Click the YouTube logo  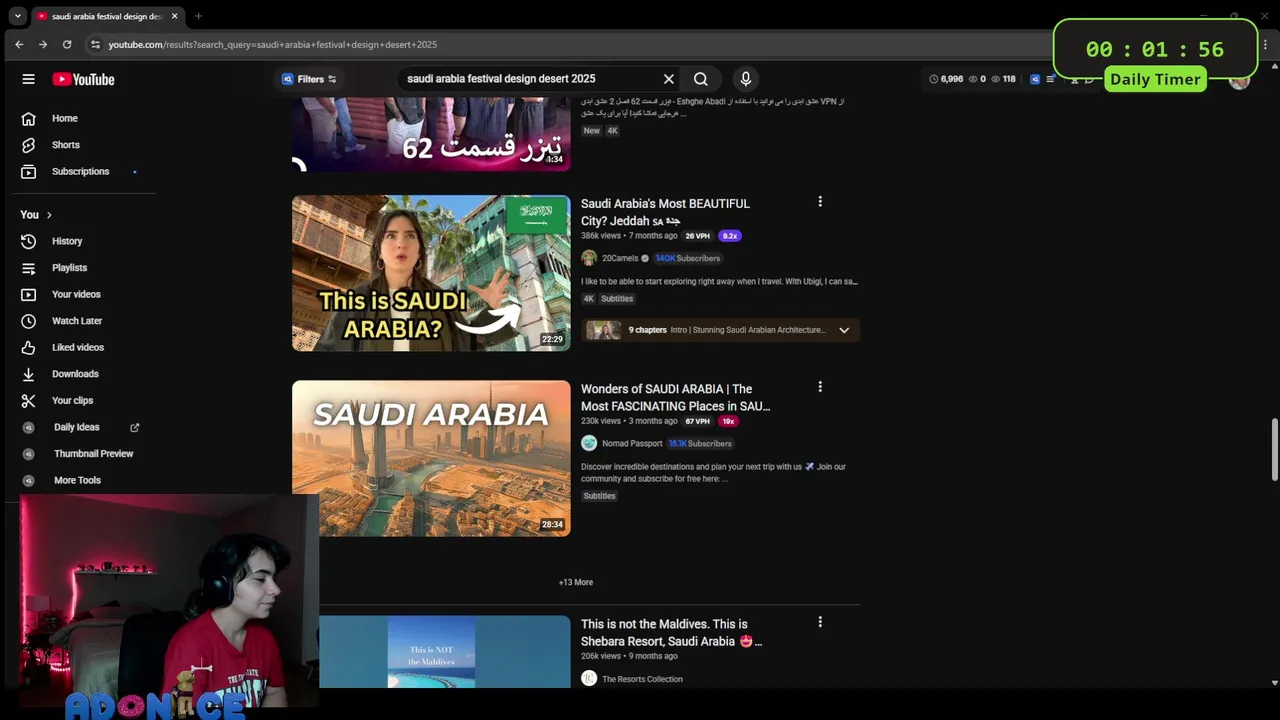pyautogui.click(x=83, y=79)
